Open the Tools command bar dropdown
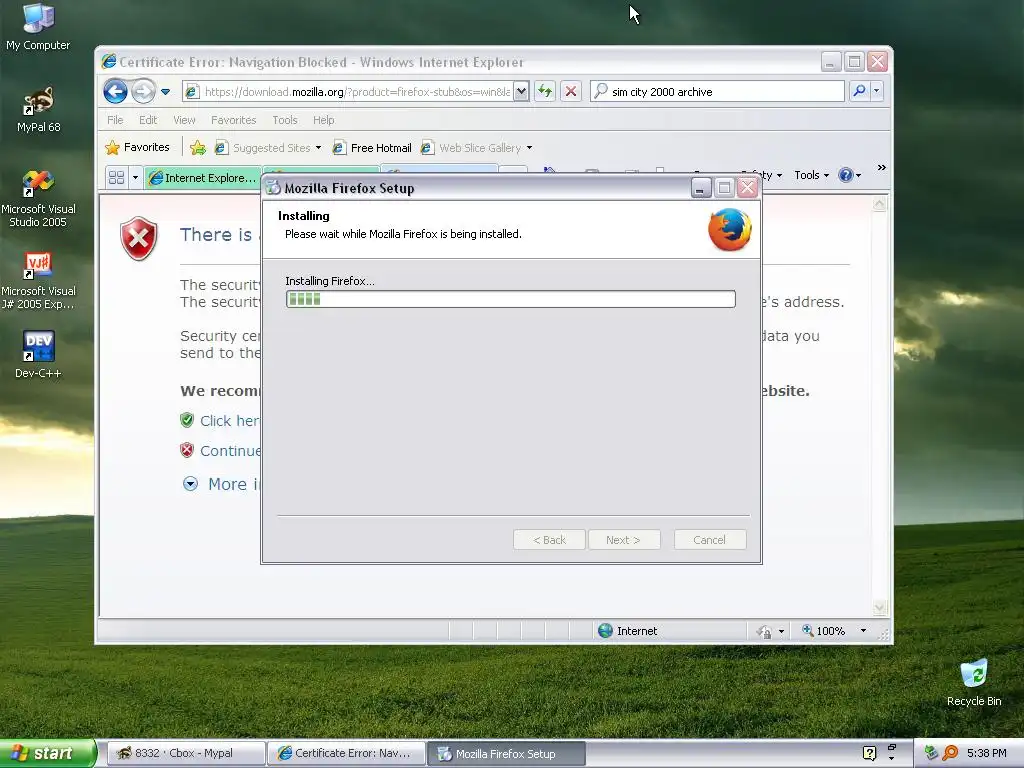The width and height of the screenshot is (1024, 768). [811, 175]
